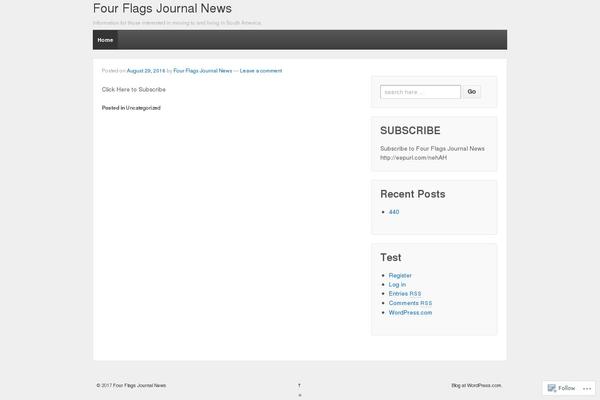This screenshot has height=400, width=600.
Task: Select the SUBSCRIBE widget heading
Action: pyautogui.click(x=410, y=131)
